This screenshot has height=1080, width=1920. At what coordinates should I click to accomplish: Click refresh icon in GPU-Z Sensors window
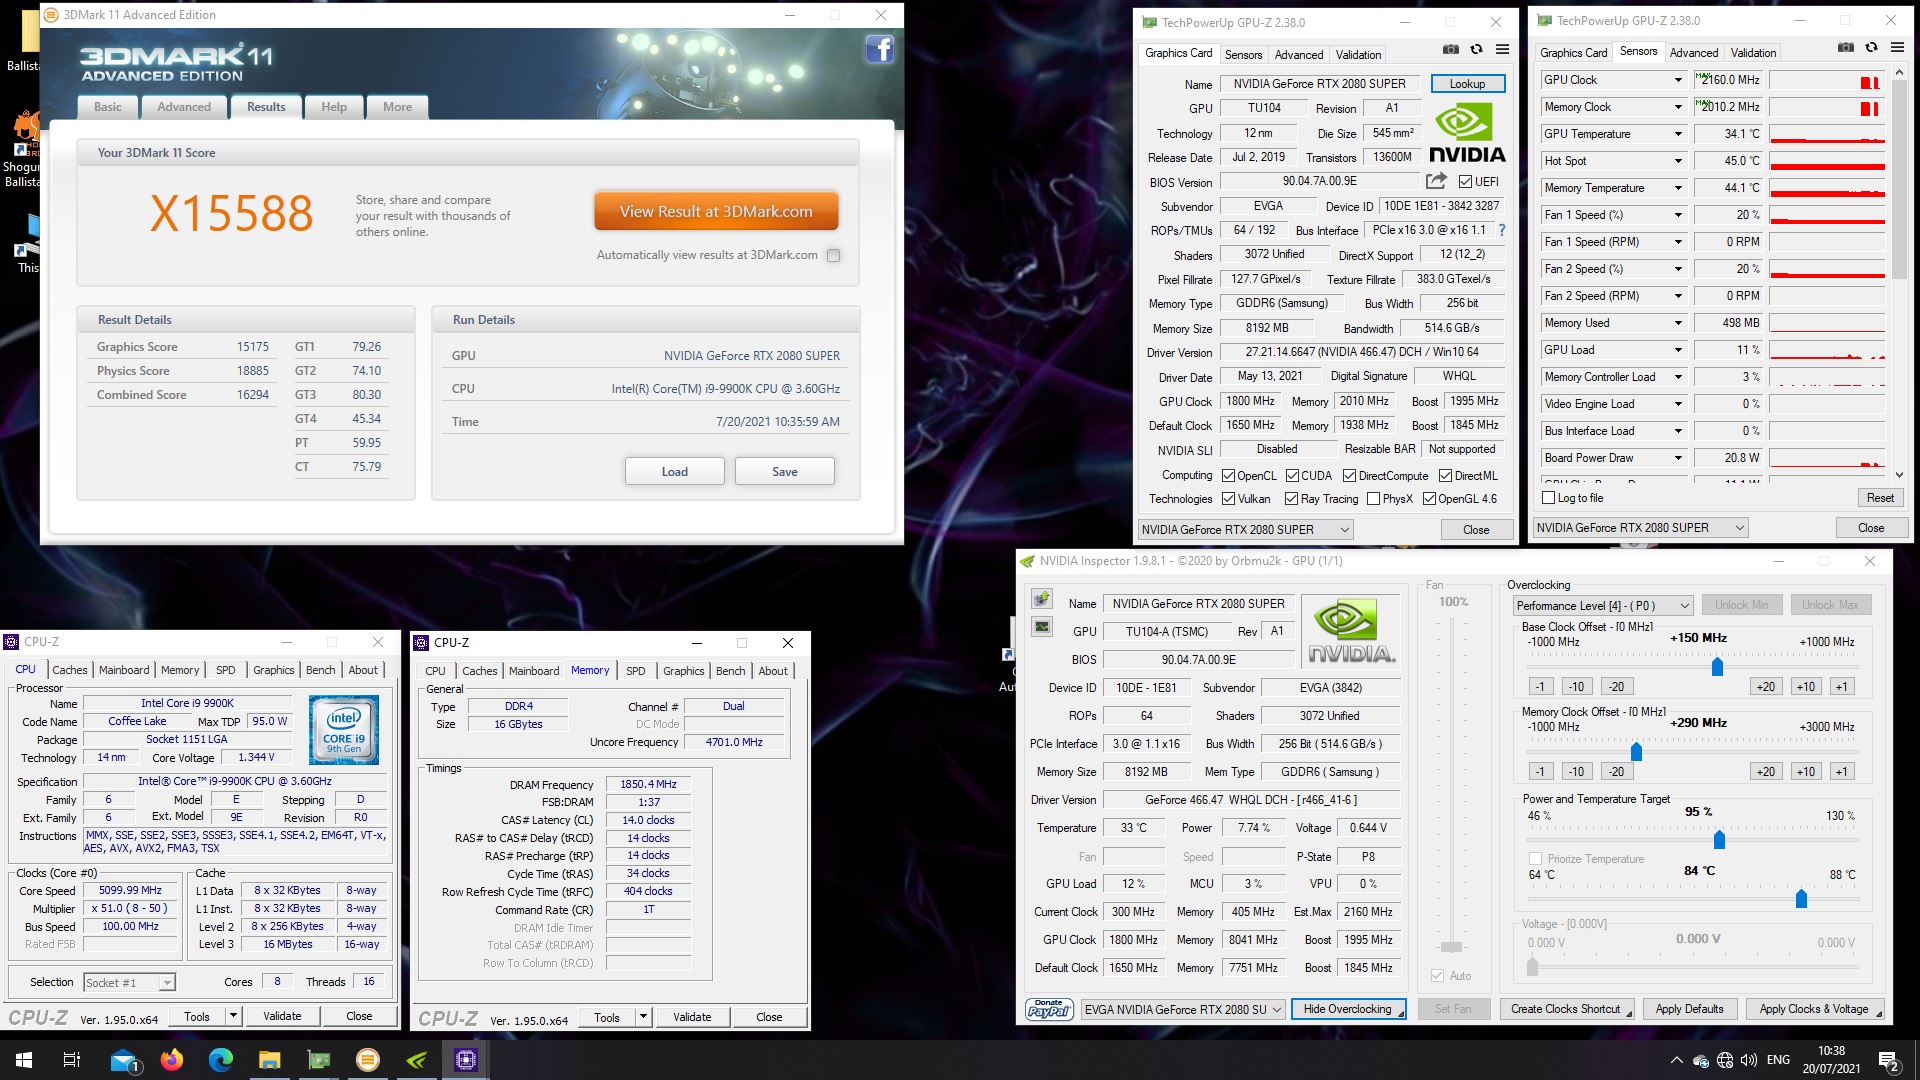[x=1871, y=47]
